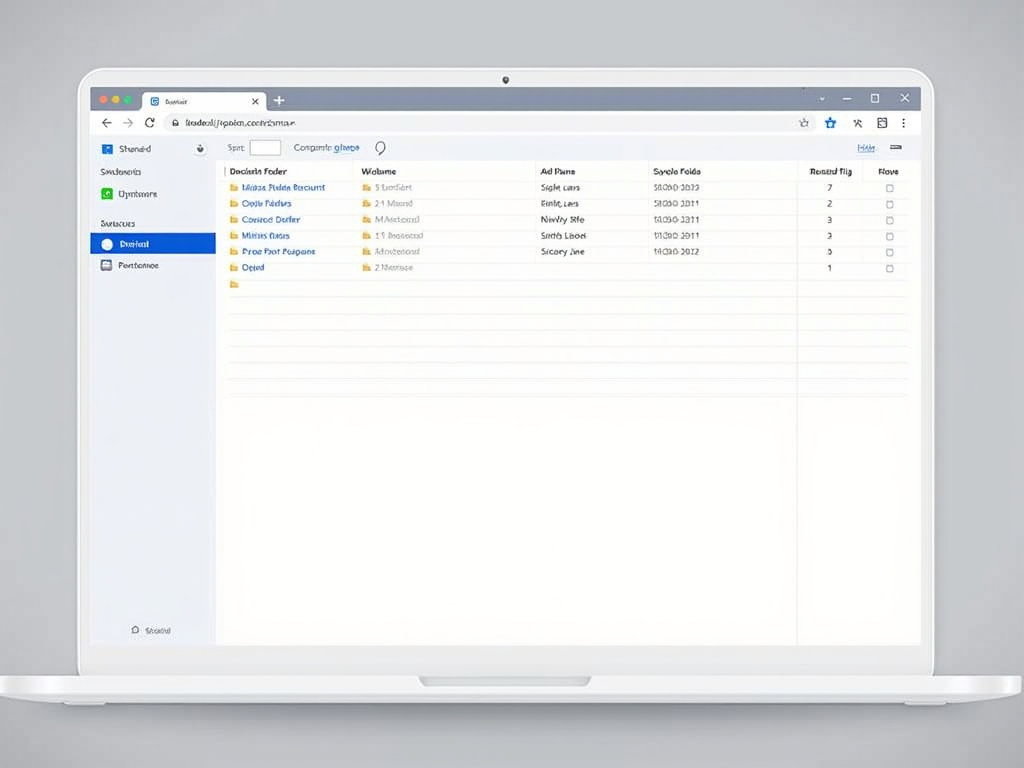This screenshot has width=1024, height=768.
Task: Click the round arrow button beside Shaneid
Action: click(x=200, y=149)
